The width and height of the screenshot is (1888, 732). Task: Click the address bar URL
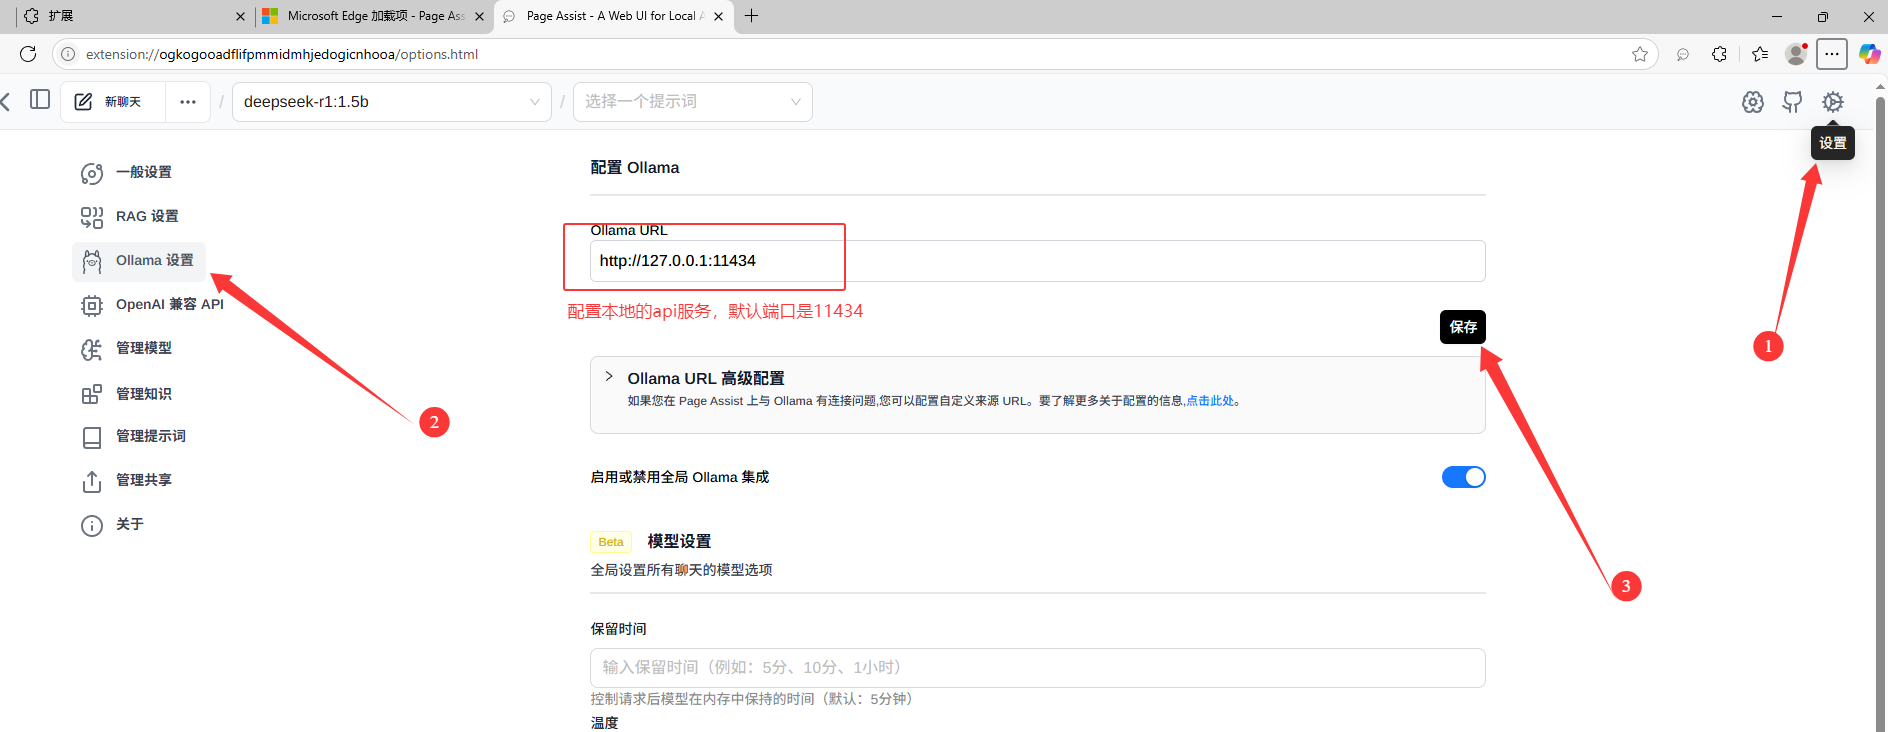coord(282,54)
